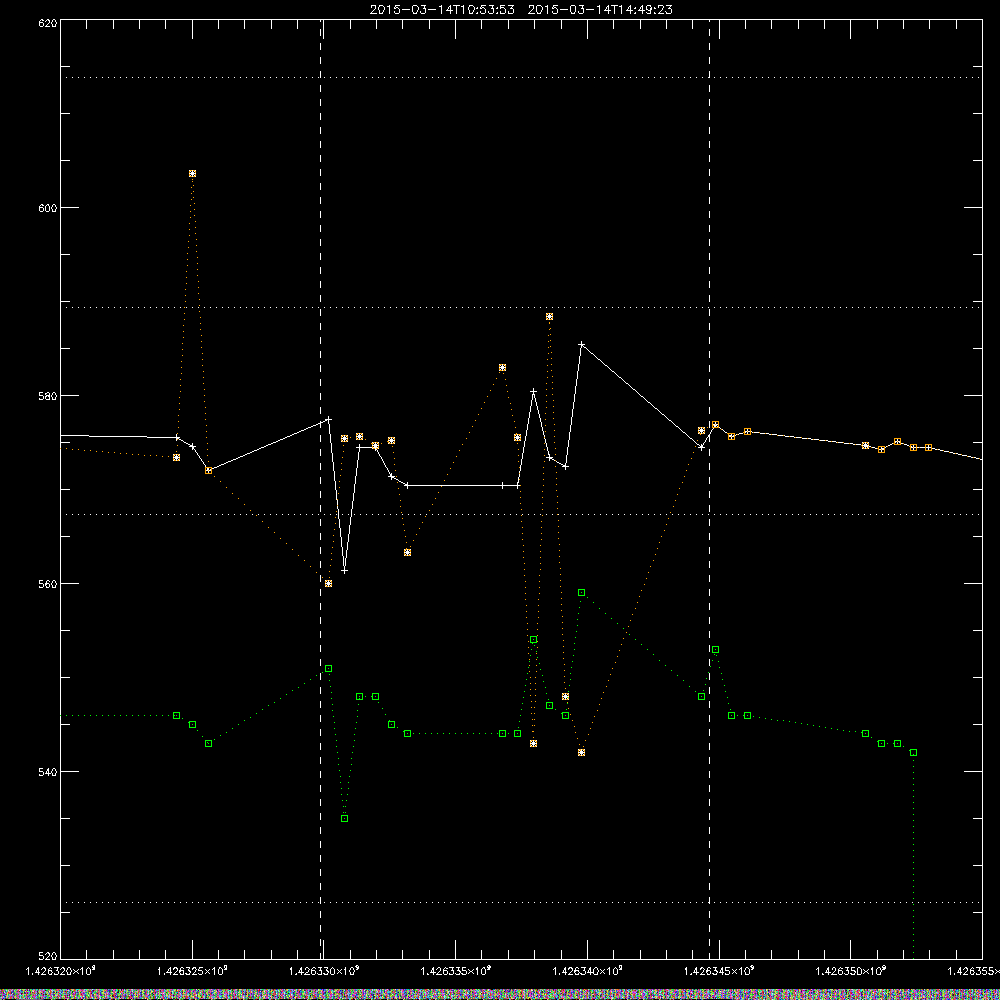
Task: Select the highest orange data marker near 604
Action: coord(193,173)
